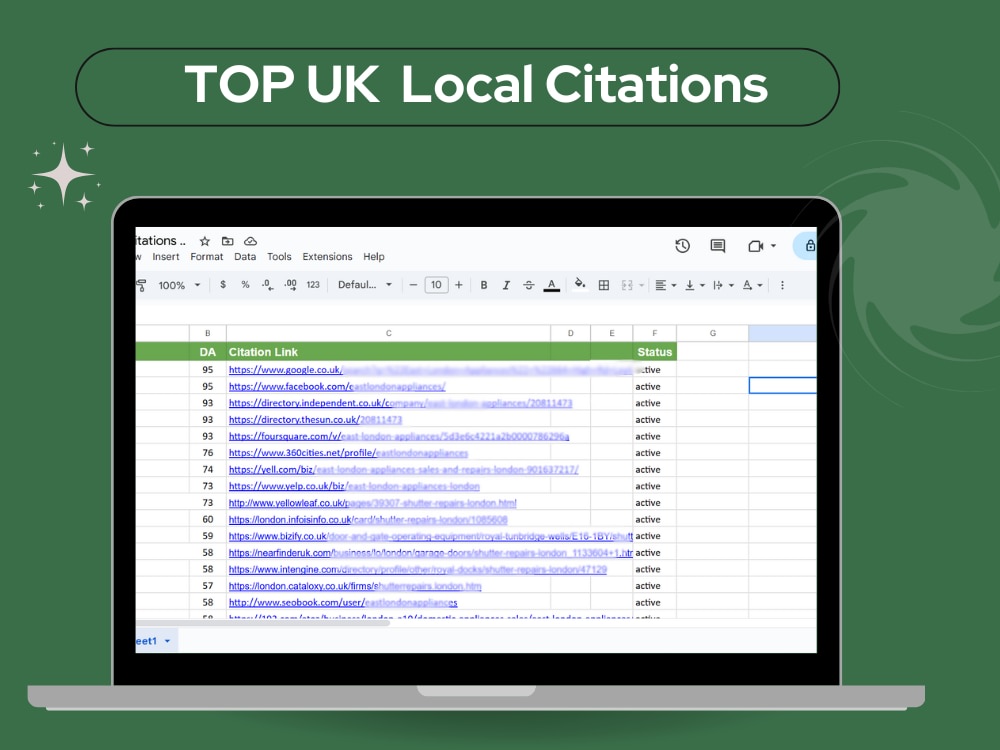Select column C header
The image size is (1000, 750).
[388, 333]
